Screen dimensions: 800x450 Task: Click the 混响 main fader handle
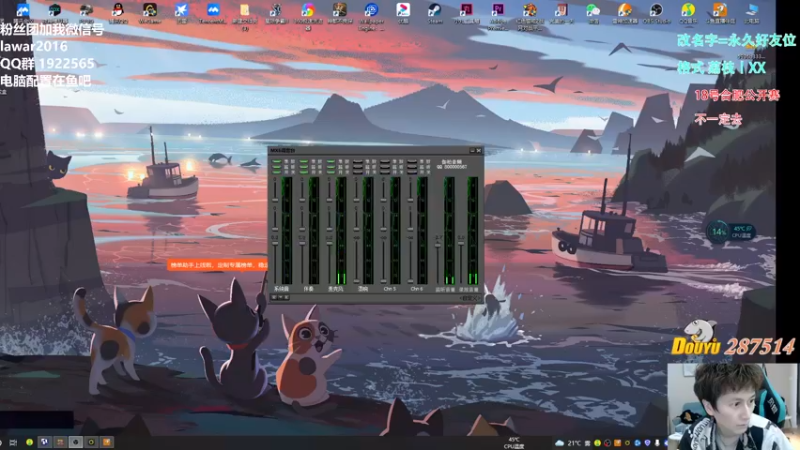pos(357,281)
